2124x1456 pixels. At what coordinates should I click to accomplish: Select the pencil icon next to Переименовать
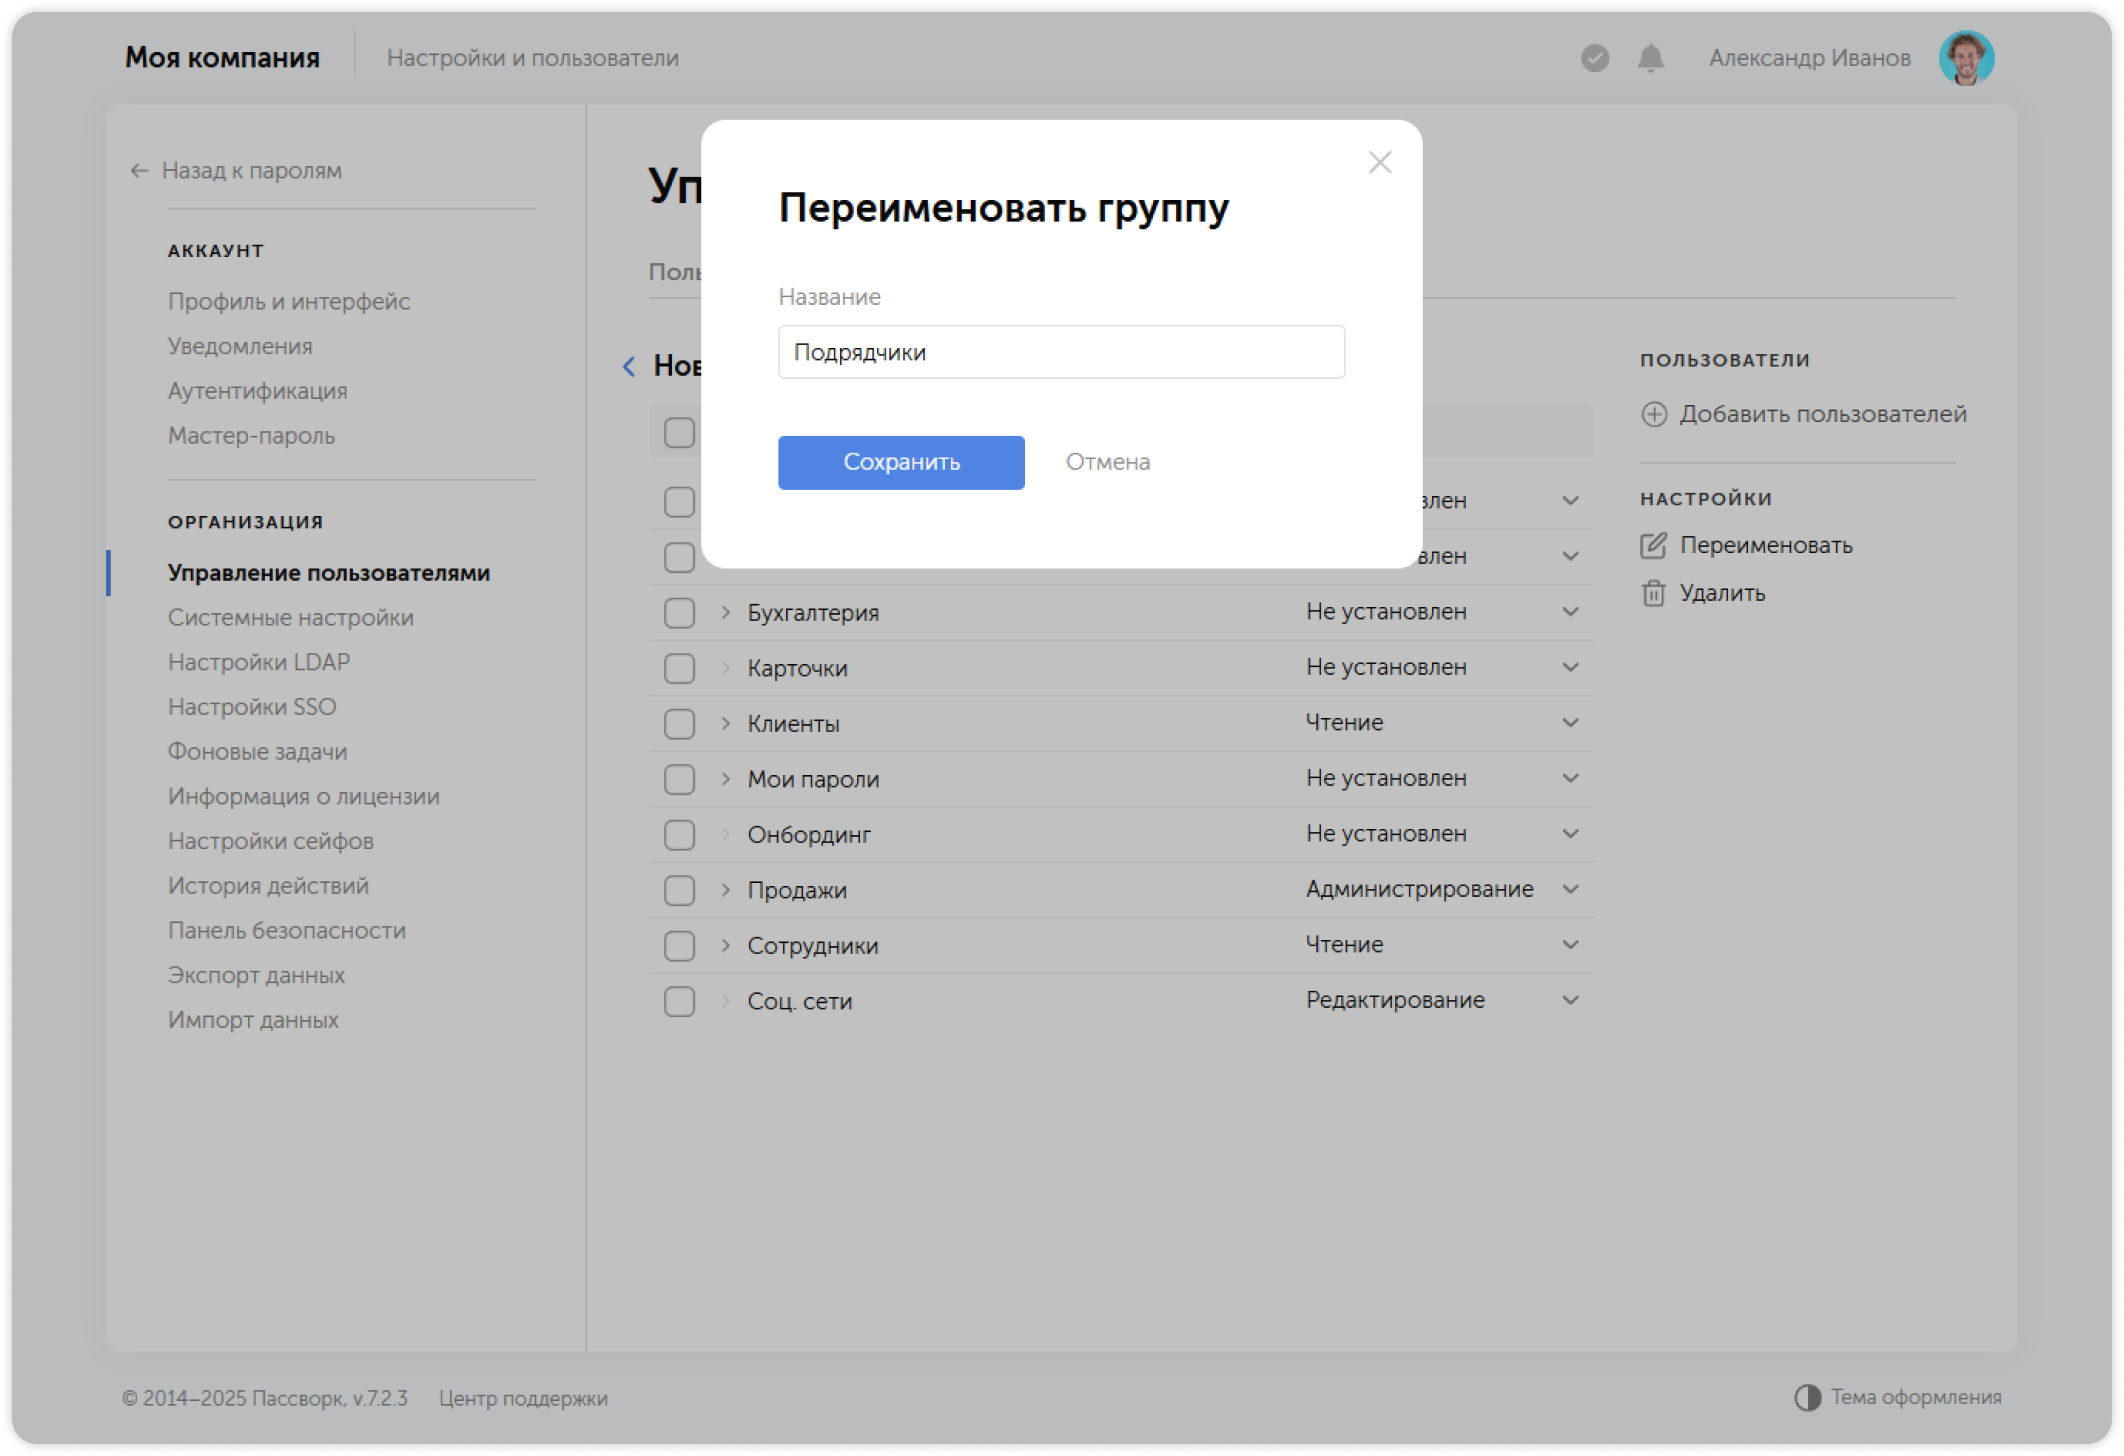pyautogui.click(x=1655, y=544)
